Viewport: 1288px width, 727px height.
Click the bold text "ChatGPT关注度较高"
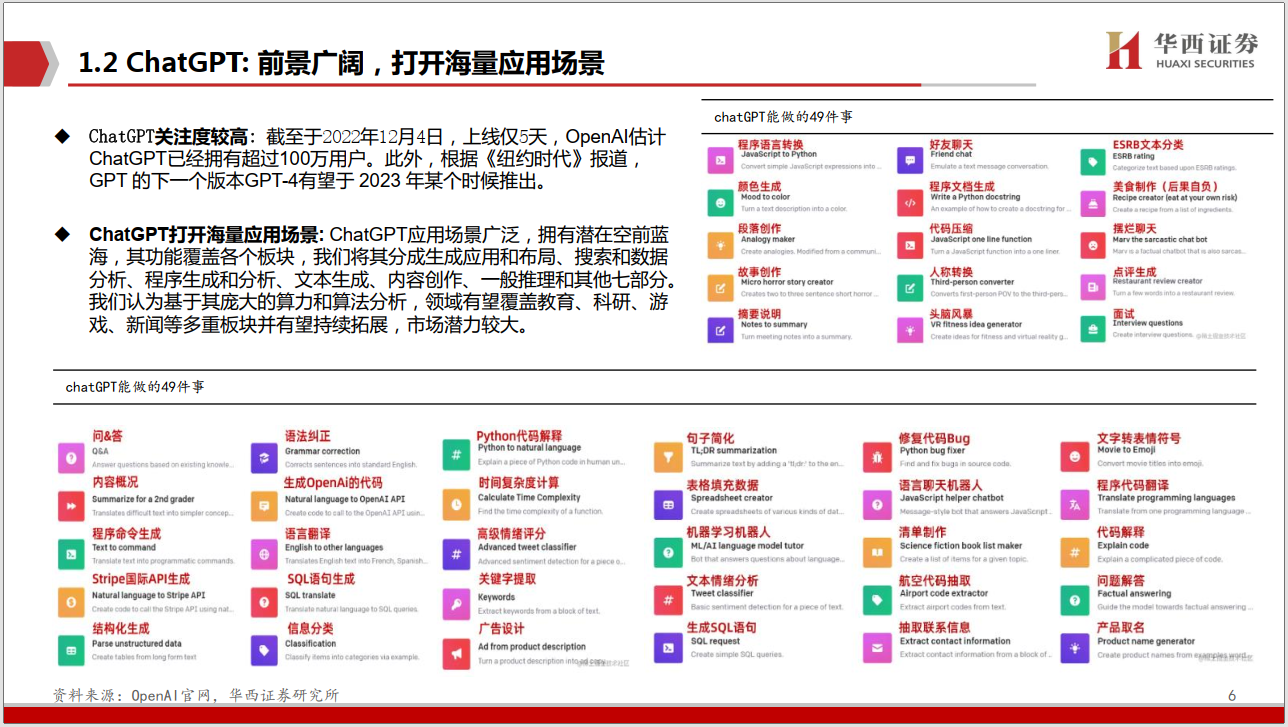(x=167, y=136)
